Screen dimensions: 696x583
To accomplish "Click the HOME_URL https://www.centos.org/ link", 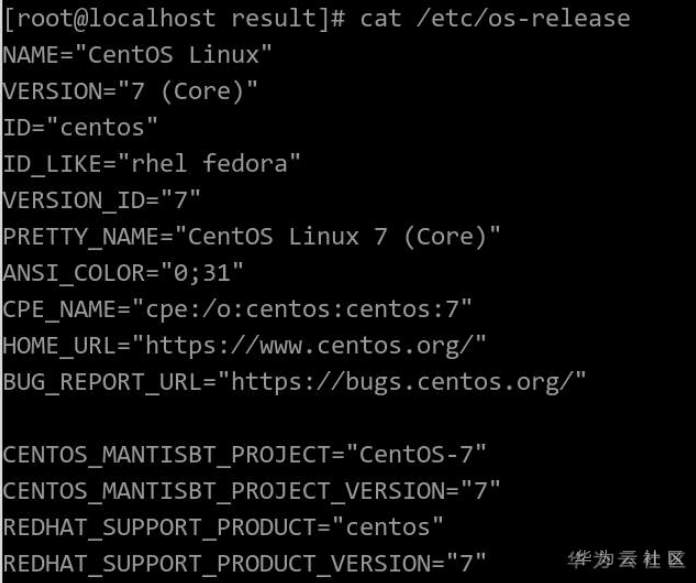I will tap(316, 345).
